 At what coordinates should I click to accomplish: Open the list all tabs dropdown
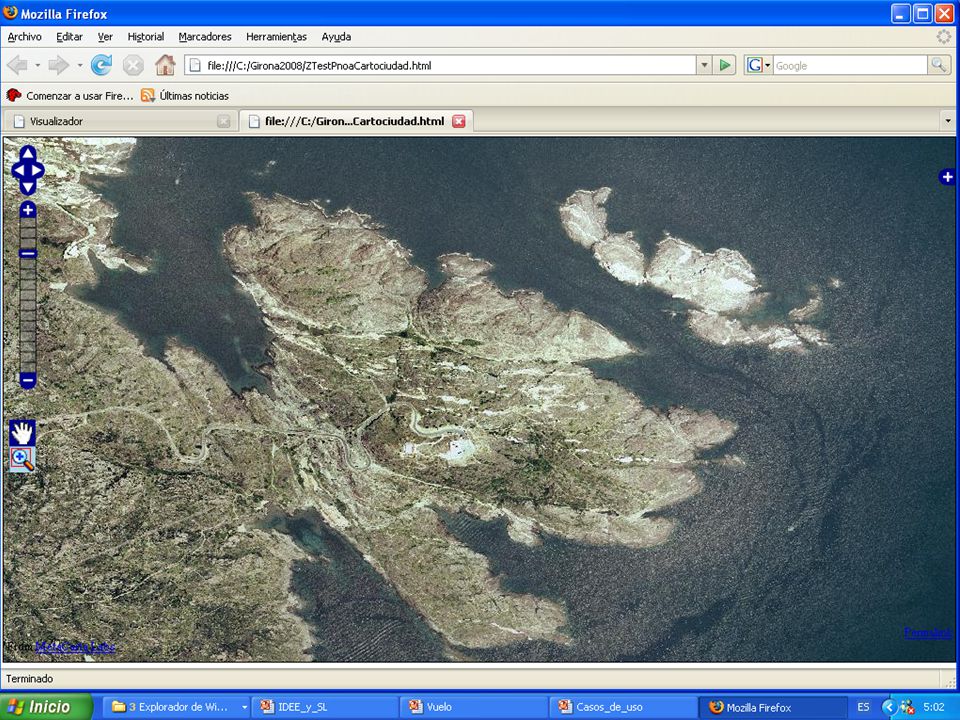[x=948, y=121]
